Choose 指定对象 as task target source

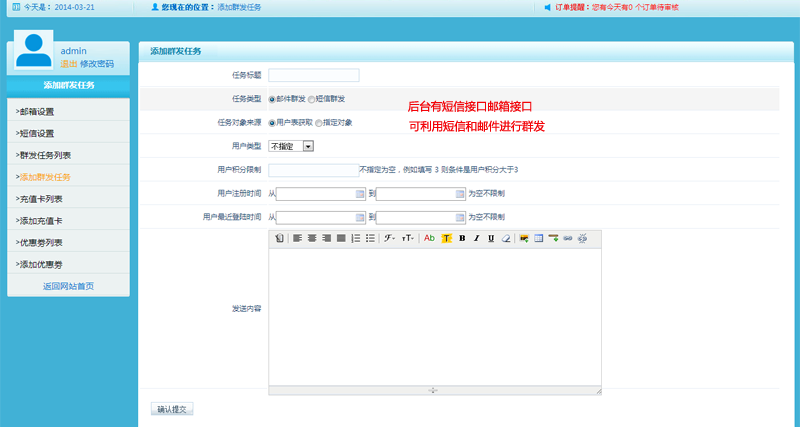(x=319, y=122)
